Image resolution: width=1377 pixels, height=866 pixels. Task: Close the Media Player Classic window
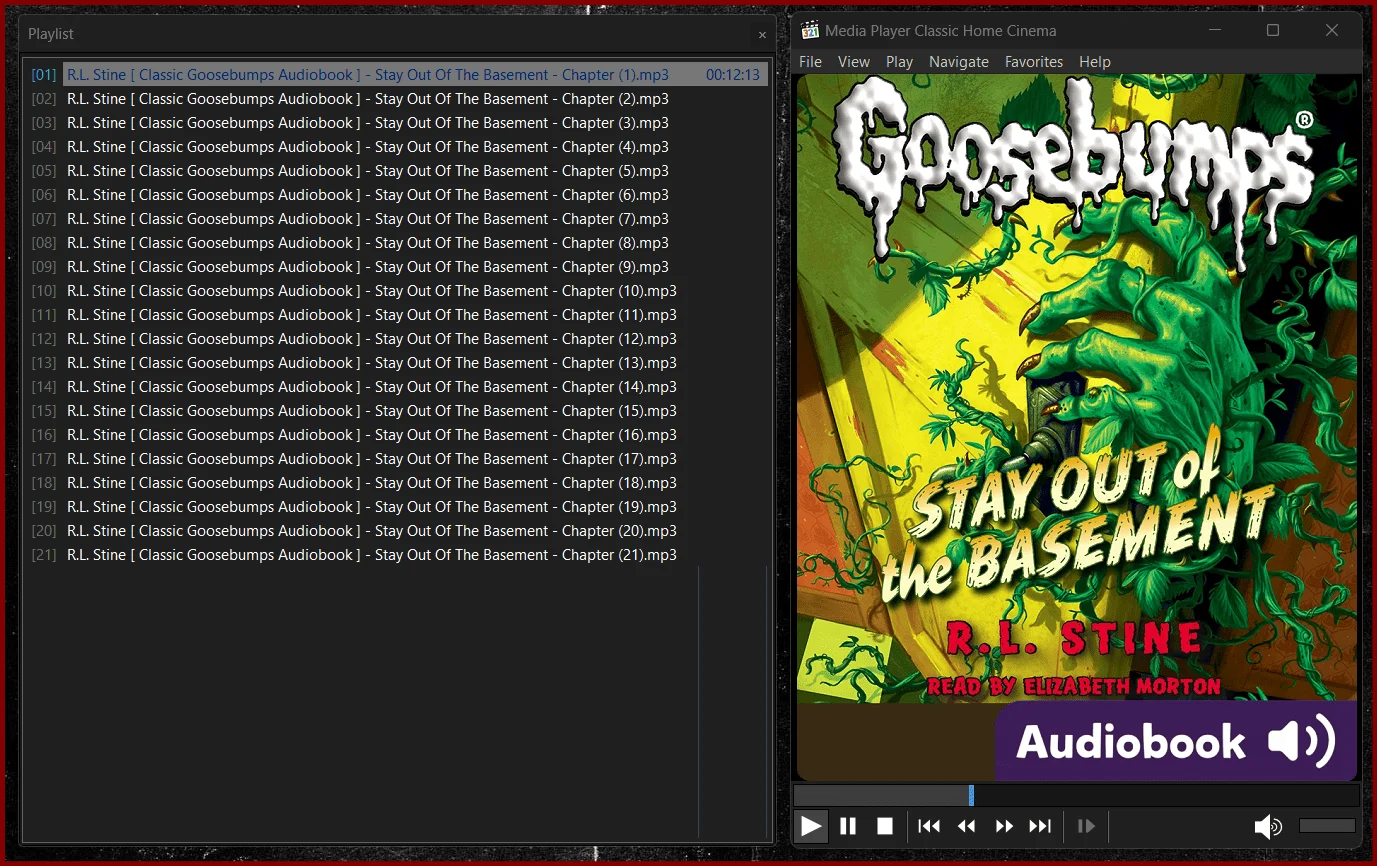tap(1332, 31)
